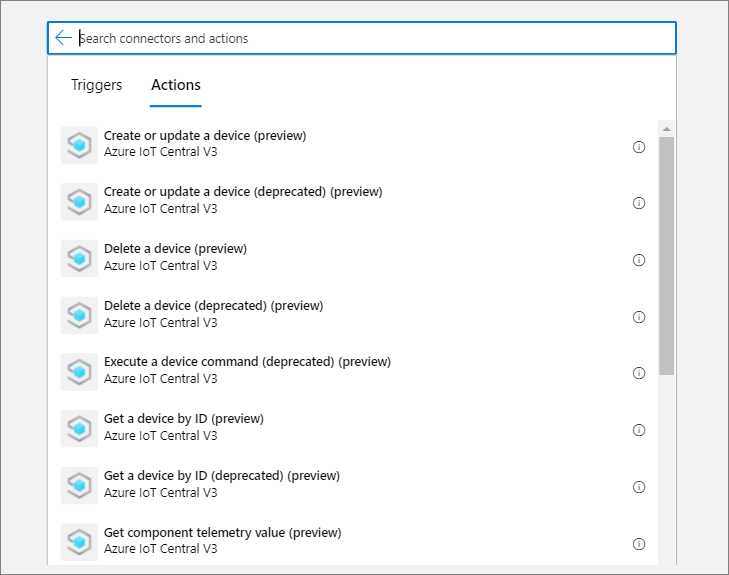This screenshot has height=575, width=729.
Task: Click the Azure IoT Central icon beside Get a device by ID (preview)
Action: point(79,429)
